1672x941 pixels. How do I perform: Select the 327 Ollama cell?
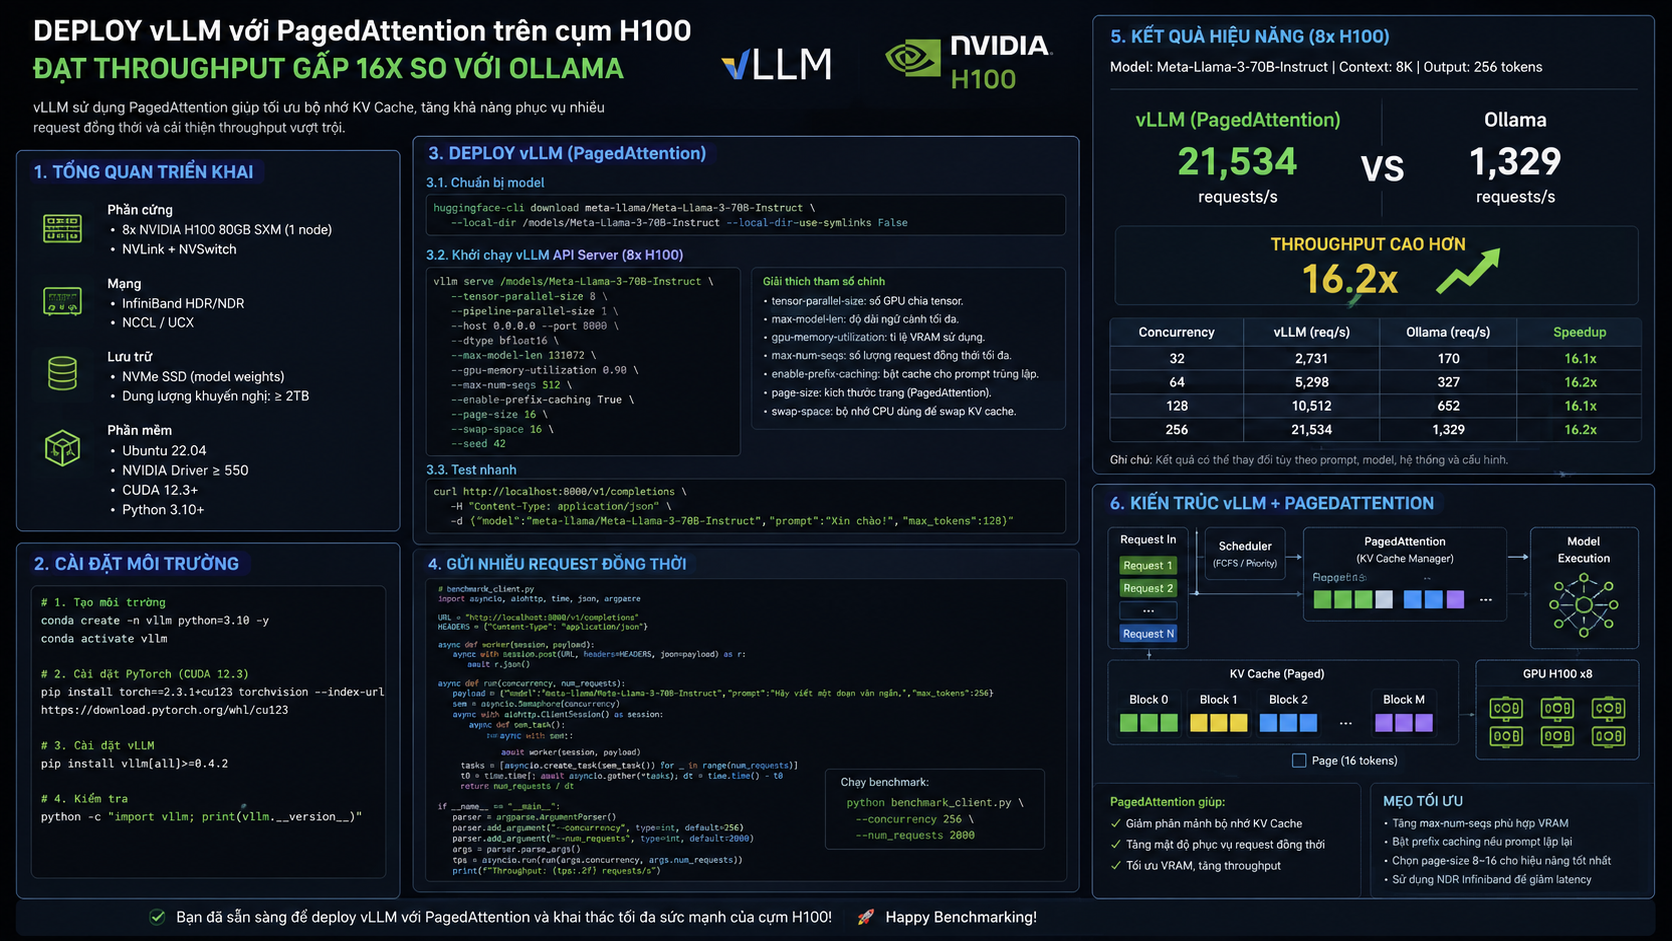[x=1448, y=382]
